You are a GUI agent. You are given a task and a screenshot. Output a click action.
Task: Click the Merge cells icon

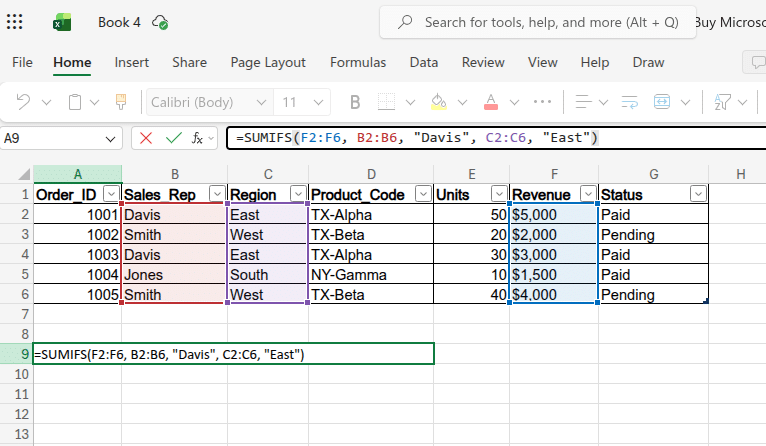(x=662, y=102)
